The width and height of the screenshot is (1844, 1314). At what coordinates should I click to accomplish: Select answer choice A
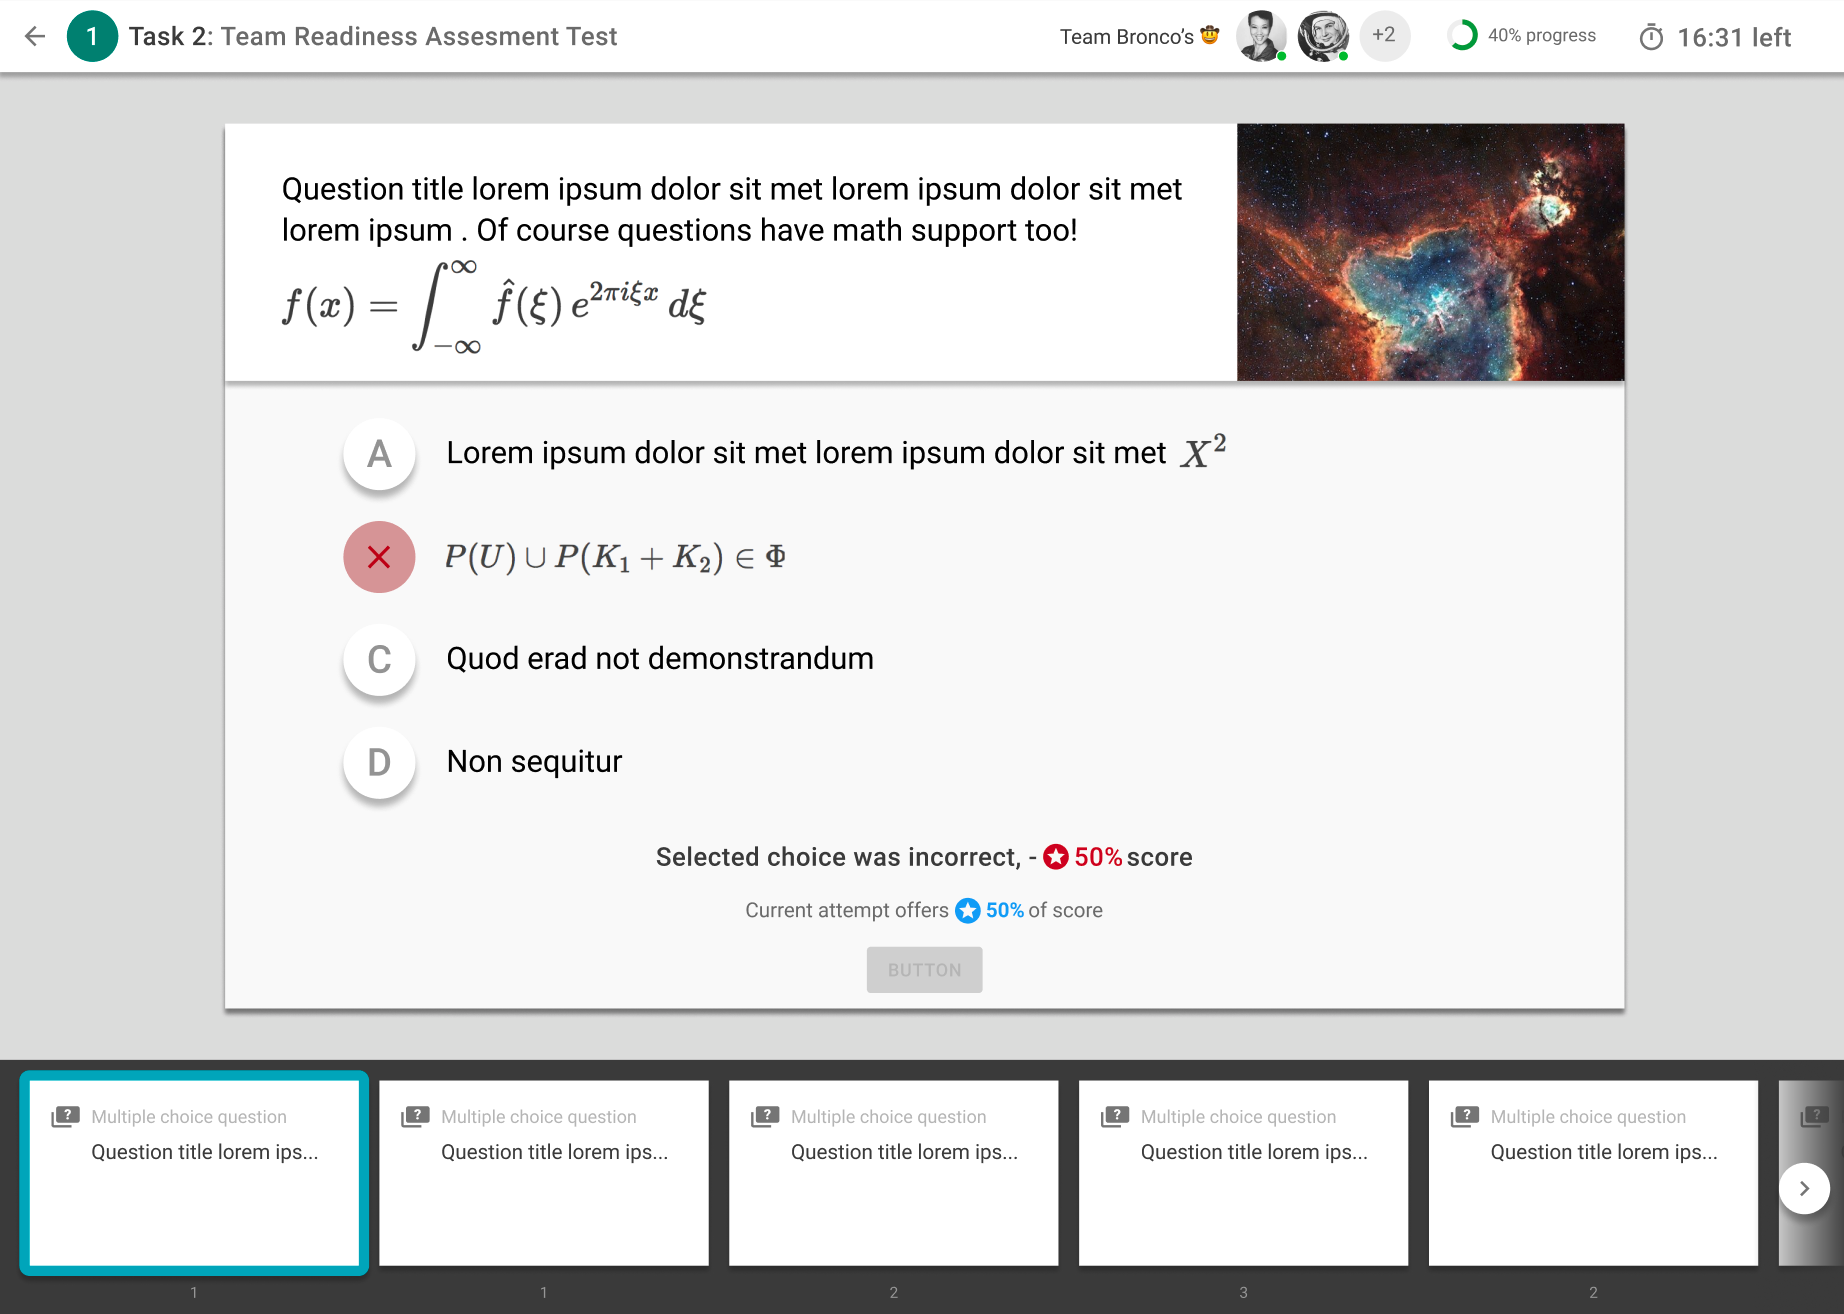[x=379, y=454]
